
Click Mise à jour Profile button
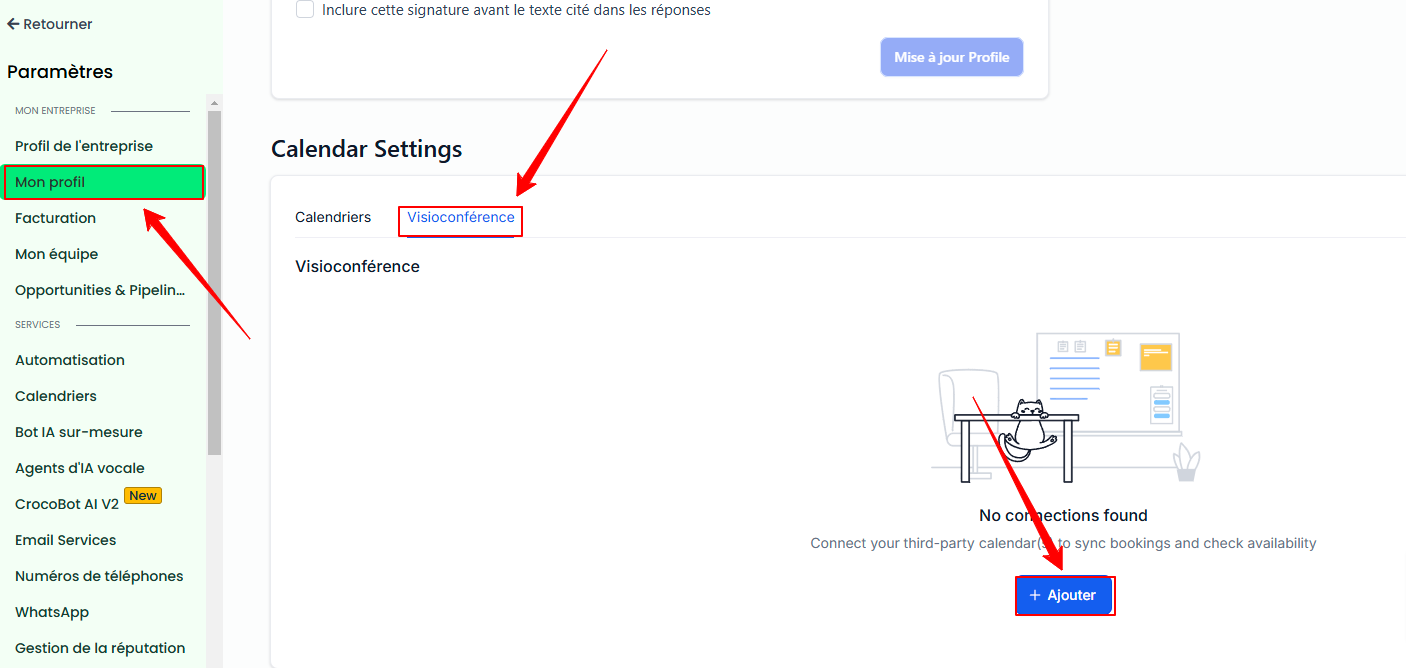pyautogui.click(x=952, y=57)
